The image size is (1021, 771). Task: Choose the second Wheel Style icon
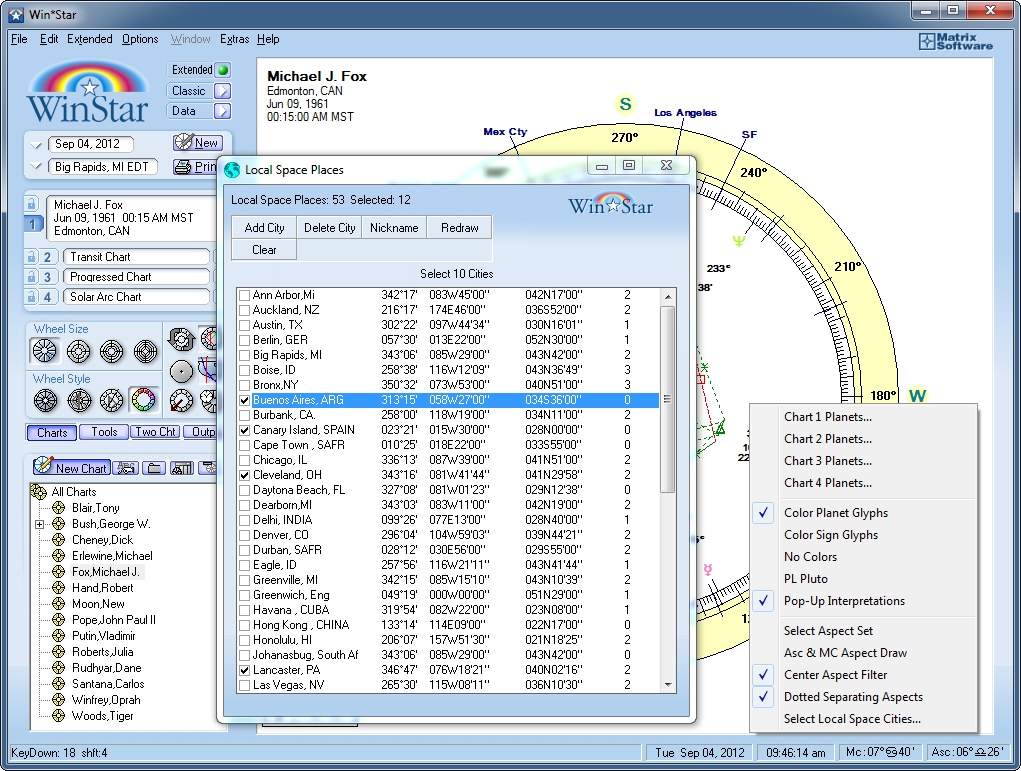pos(79,400)
